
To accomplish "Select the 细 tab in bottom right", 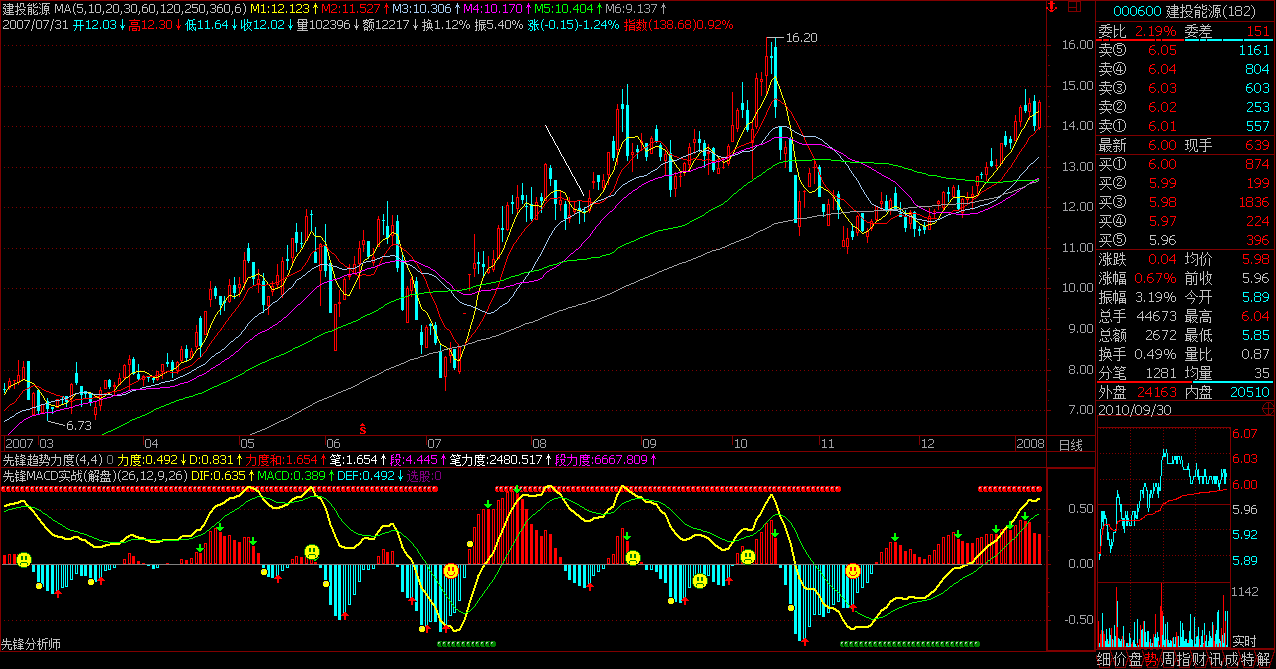I will pos(1104,659).
